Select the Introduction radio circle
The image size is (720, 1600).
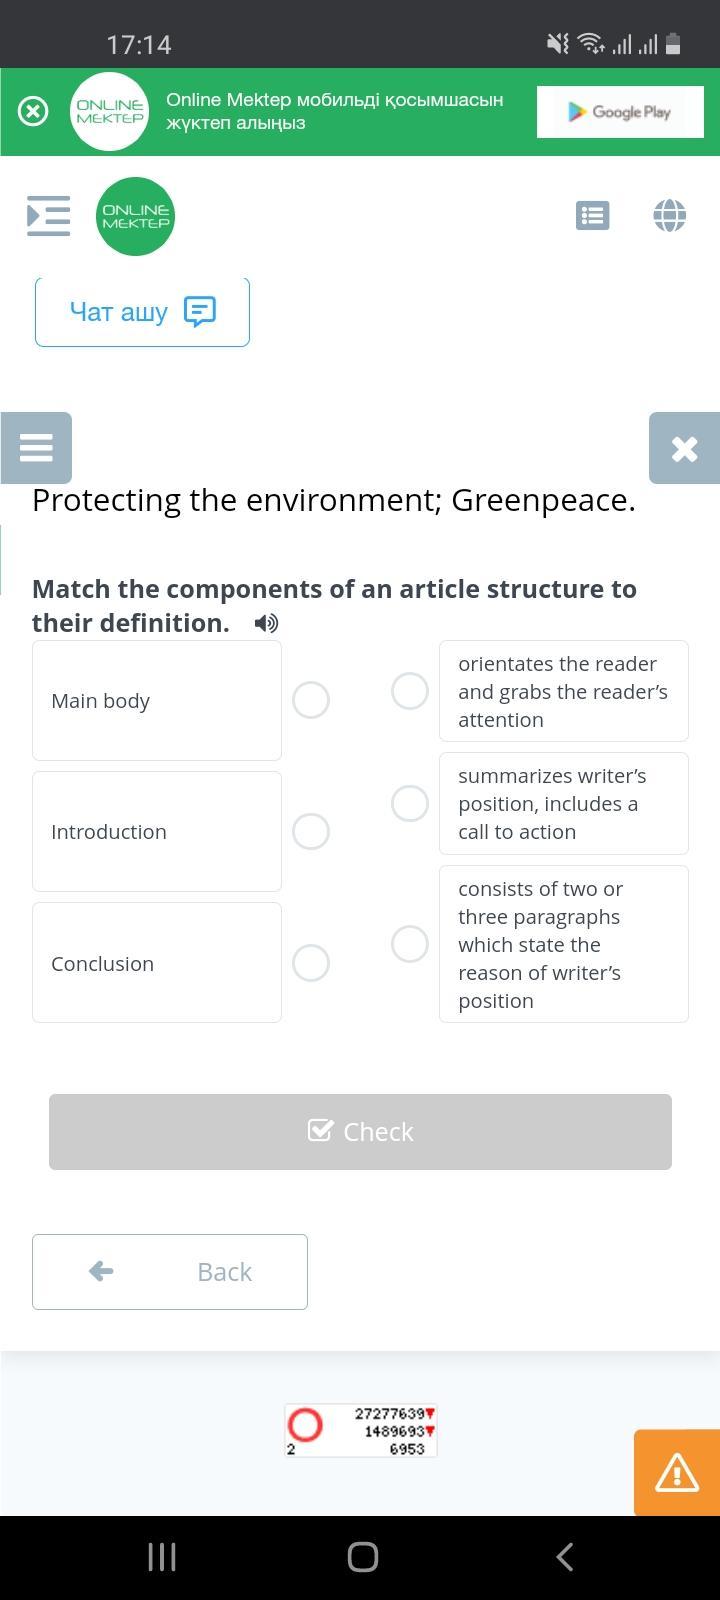(x=311, y=831)
